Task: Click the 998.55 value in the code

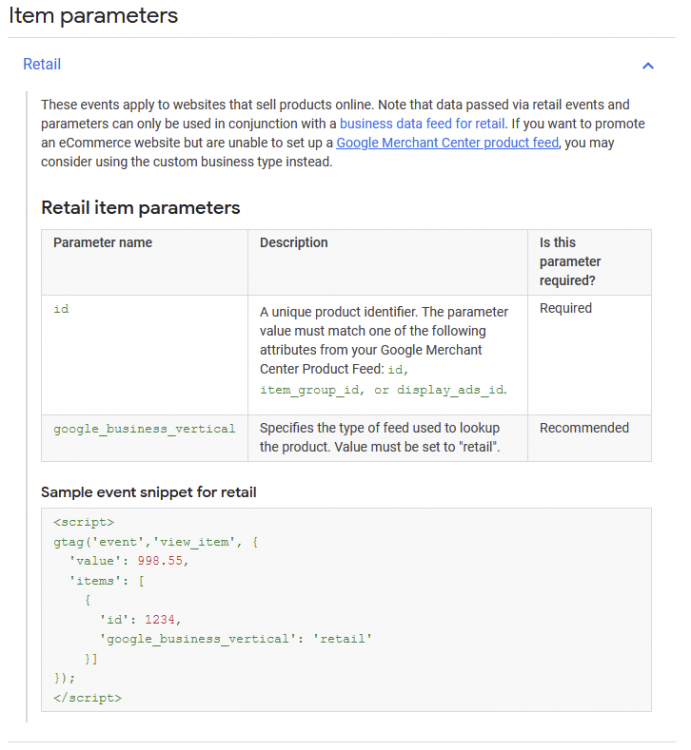Action: pos(162,561)
